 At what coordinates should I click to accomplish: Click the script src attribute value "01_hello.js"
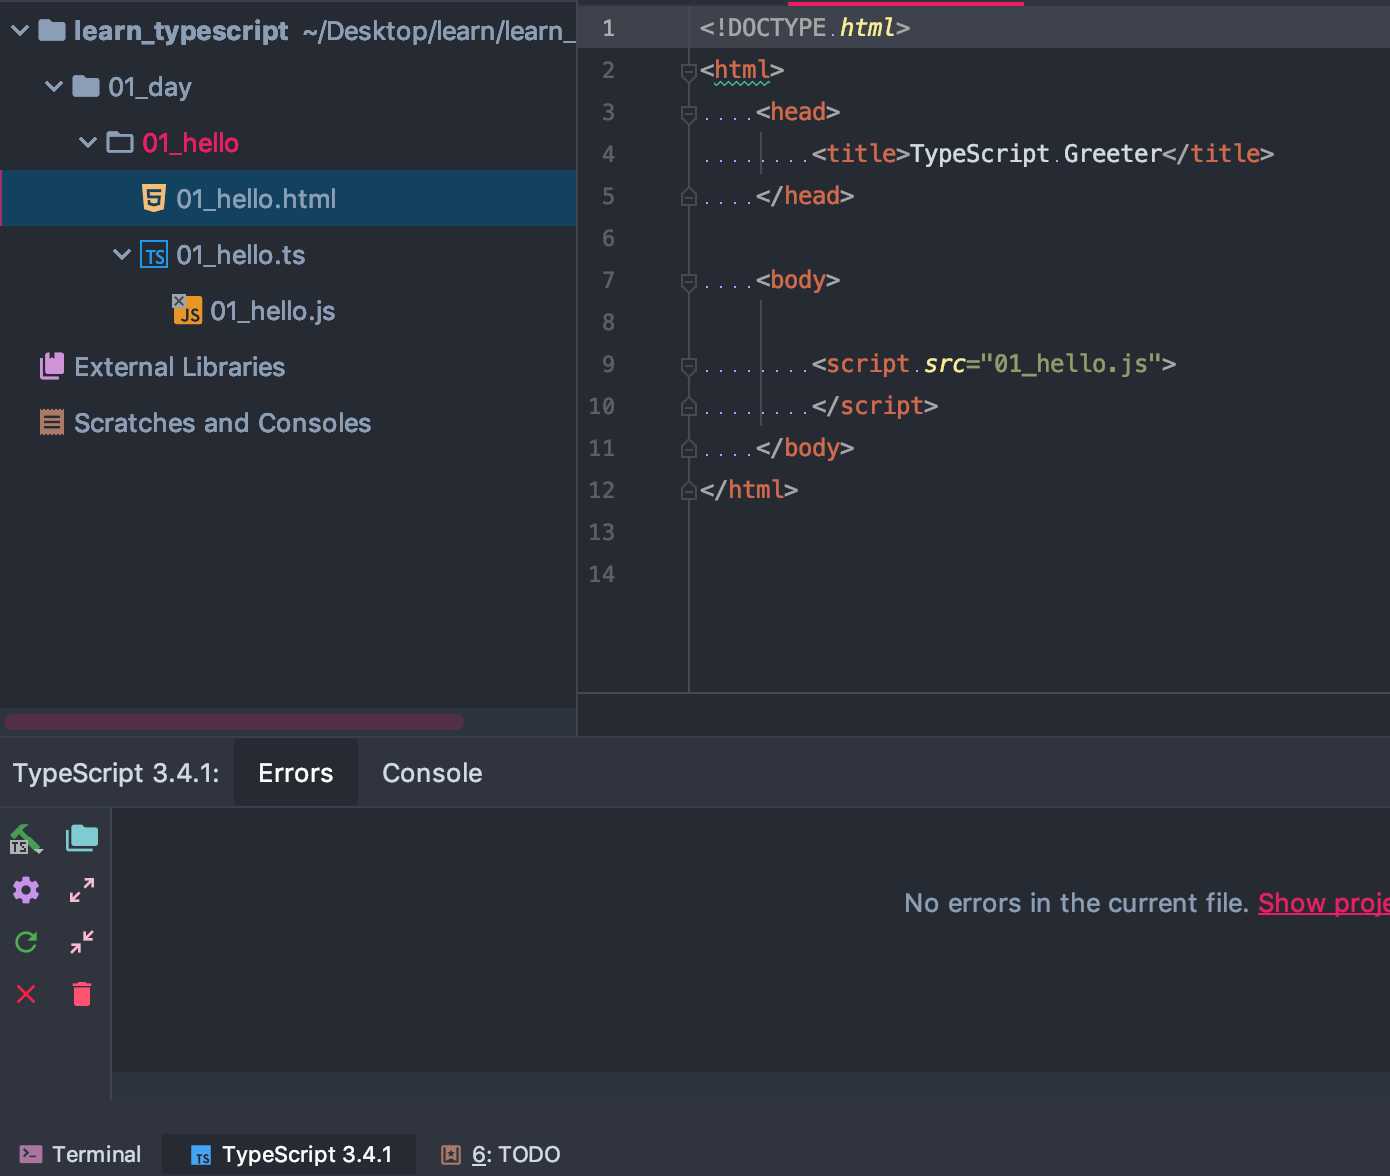point(1070,364)
